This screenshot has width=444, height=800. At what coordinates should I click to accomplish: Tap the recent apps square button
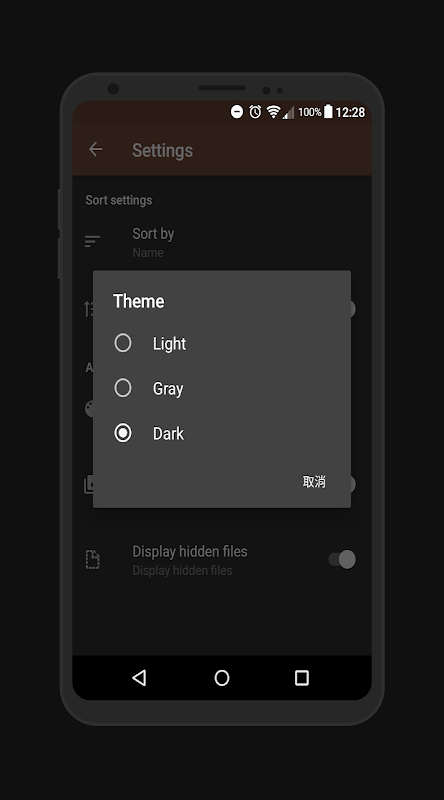pyautogui.click(x=302, y=678)
